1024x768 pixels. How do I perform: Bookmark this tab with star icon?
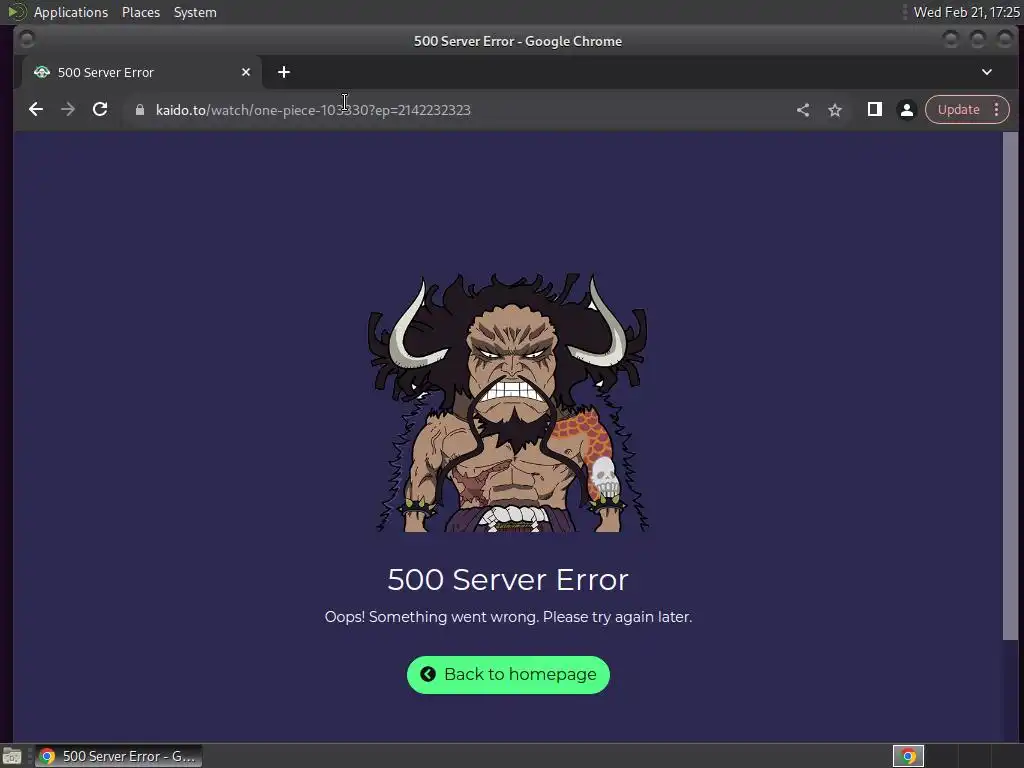coord(835,110)
